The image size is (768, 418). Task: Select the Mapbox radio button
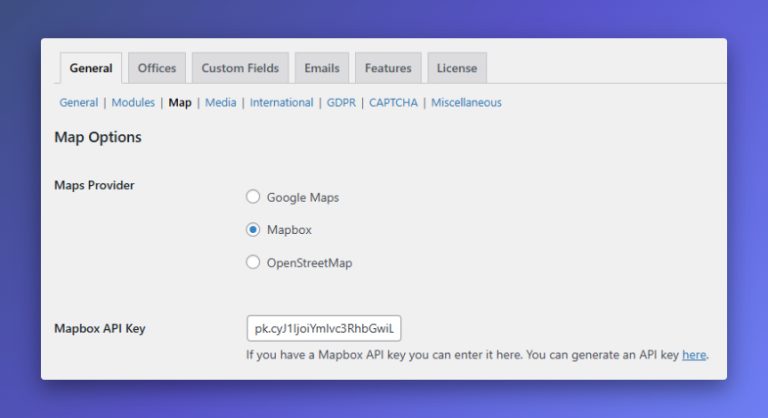[x=253, y=229]
